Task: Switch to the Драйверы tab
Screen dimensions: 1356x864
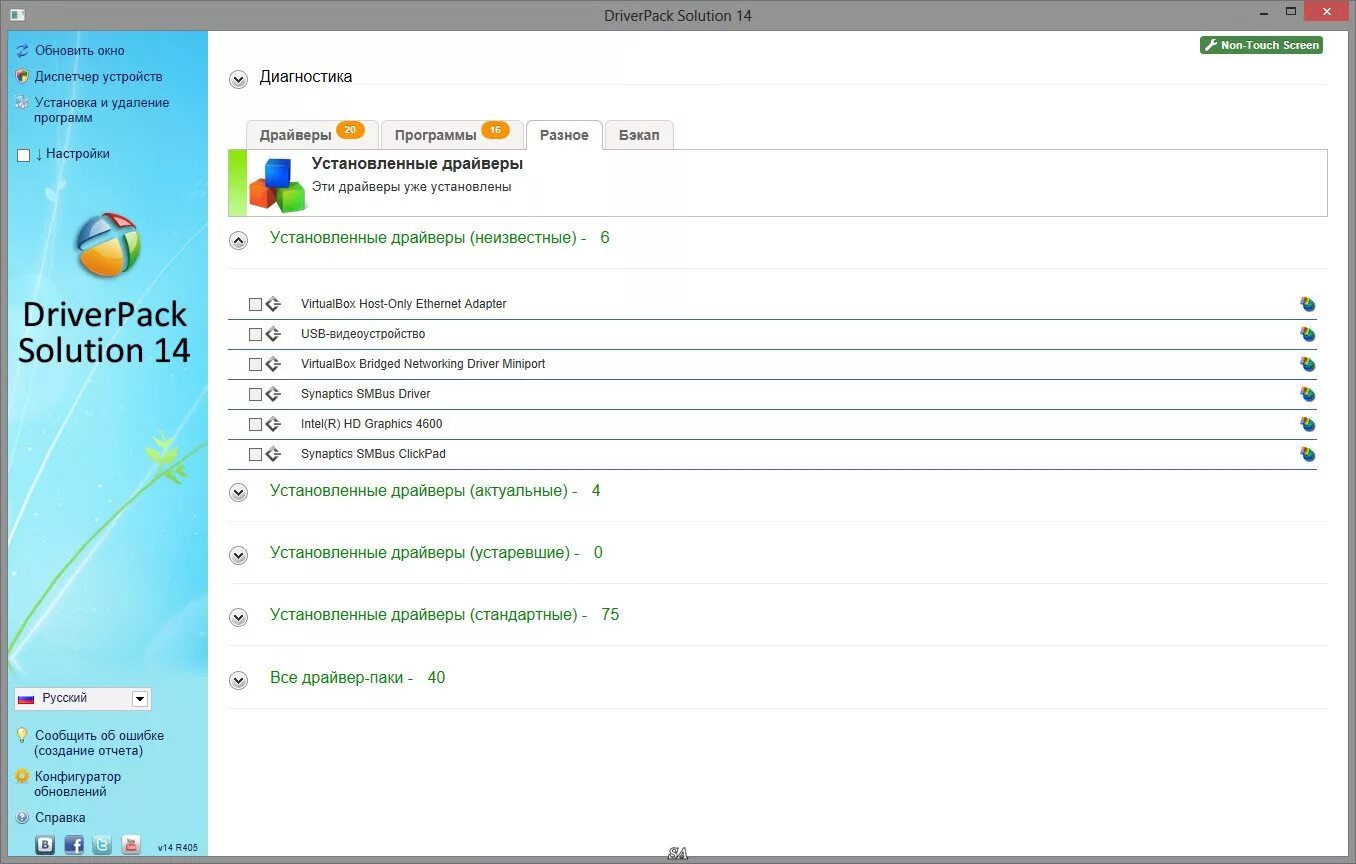Action: coord(312,135)
